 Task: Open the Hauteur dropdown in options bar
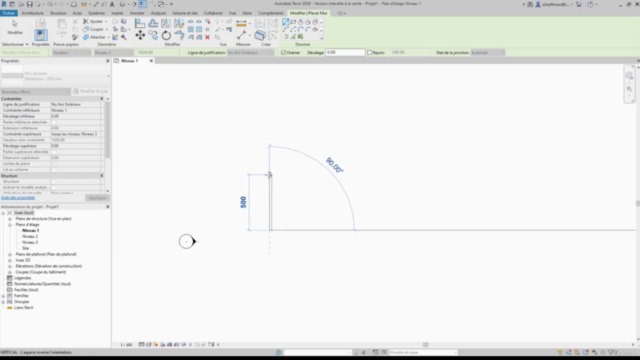coord(71,53)
